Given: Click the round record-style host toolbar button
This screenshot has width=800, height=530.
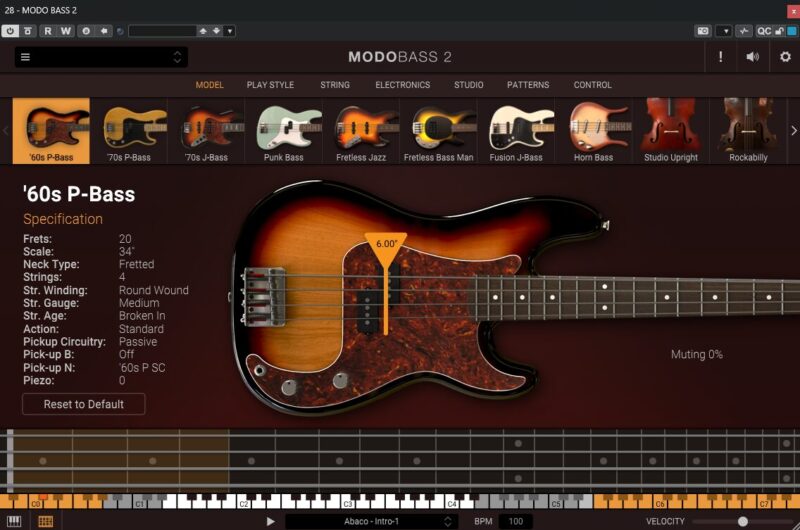Looking at the screenshot, I should (86, 31).
